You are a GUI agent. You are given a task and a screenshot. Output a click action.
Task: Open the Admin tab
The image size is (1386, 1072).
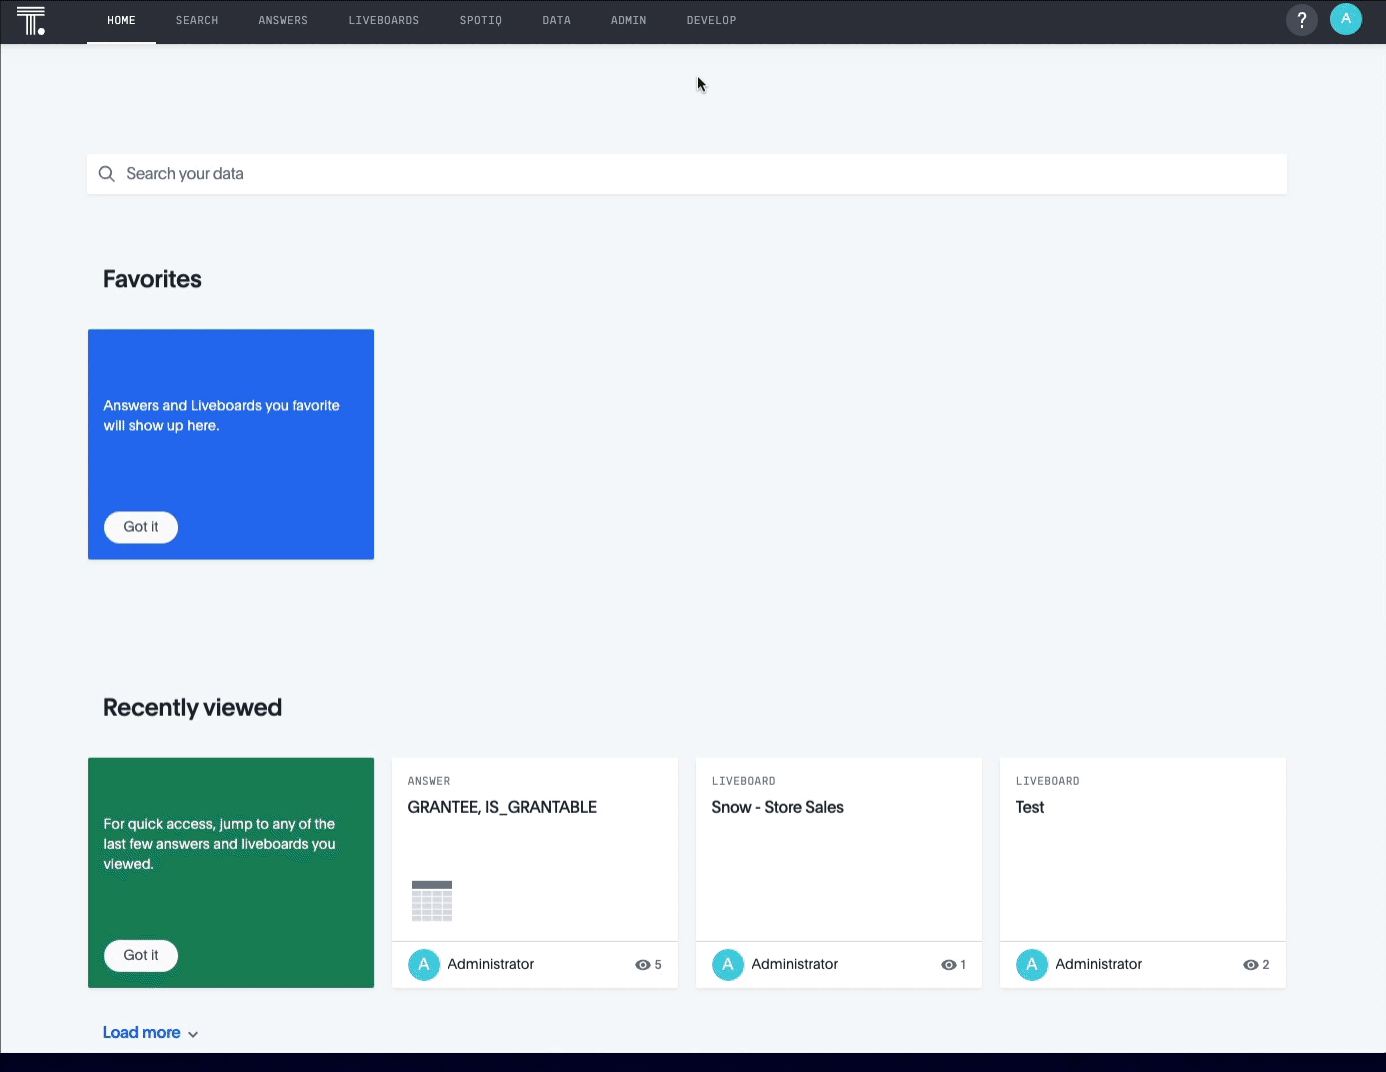628,20
